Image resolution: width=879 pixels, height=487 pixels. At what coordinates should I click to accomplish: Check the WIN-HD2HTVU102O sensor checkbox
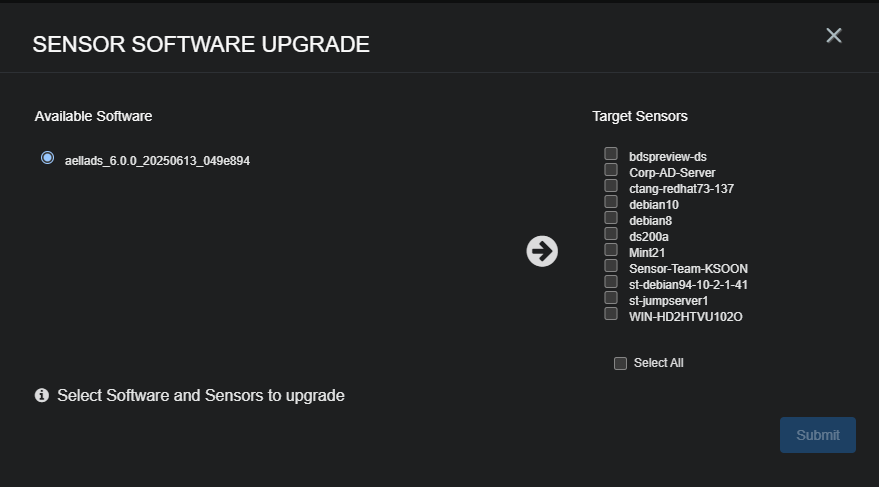(x=611, y=314)
